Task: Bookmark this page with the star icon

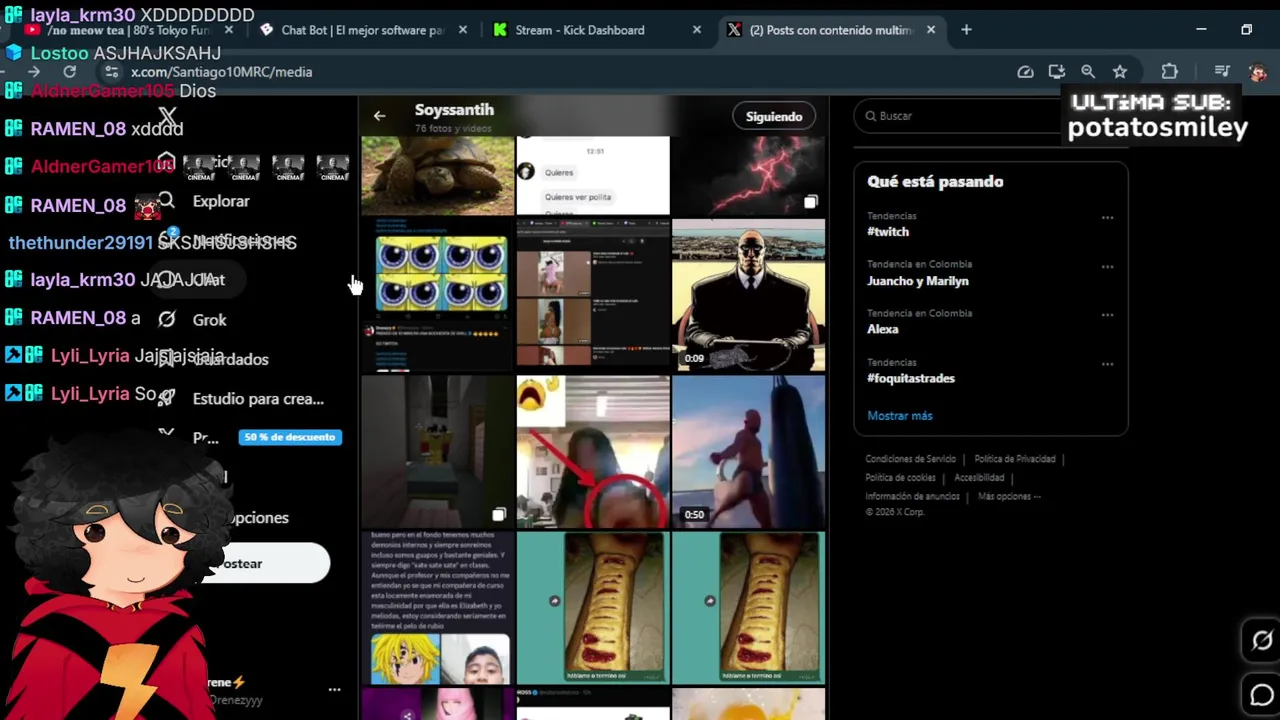Action: pyautogui.click(x=1120, y=72)
